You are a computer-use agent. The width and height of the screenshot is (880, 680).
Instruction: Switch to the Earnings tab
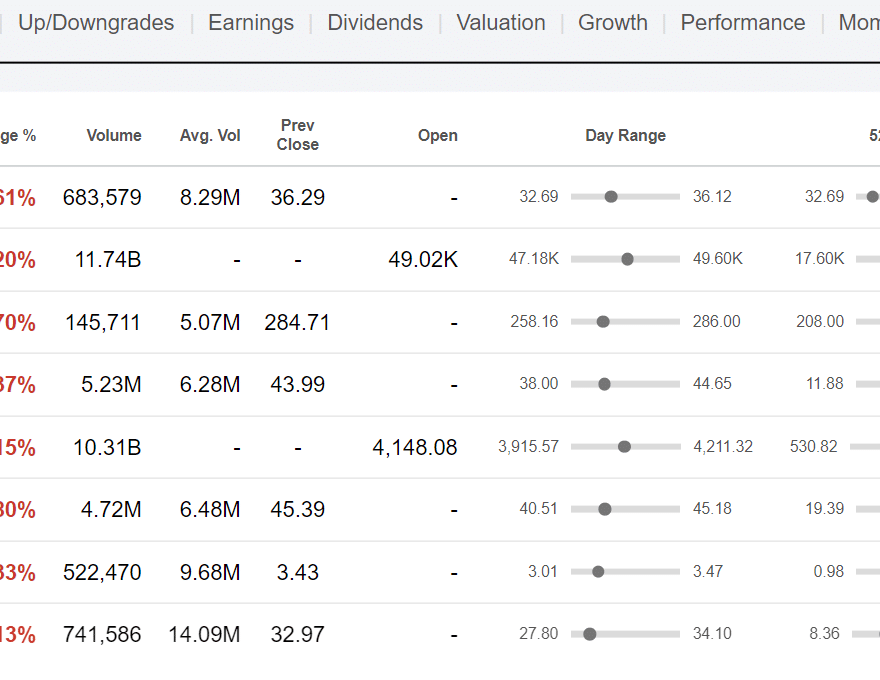[x=251, y=23]
